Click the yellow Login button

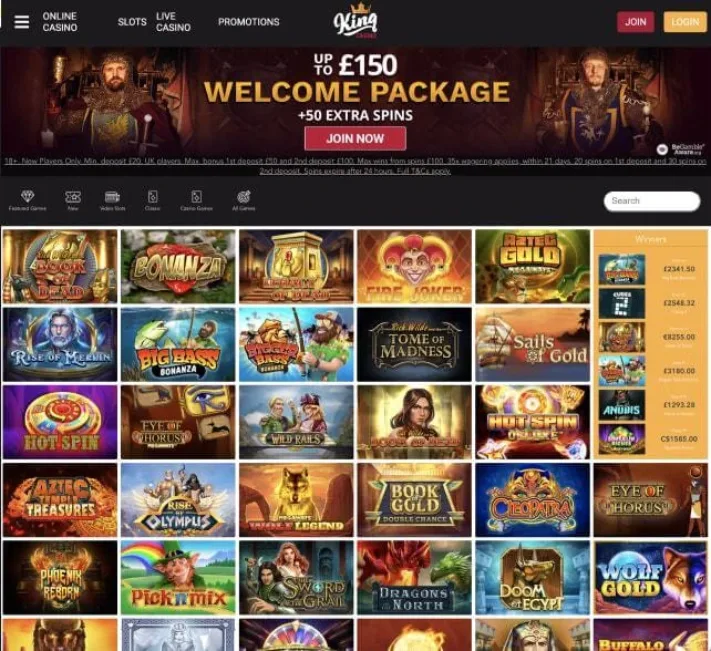coord(685,22)
